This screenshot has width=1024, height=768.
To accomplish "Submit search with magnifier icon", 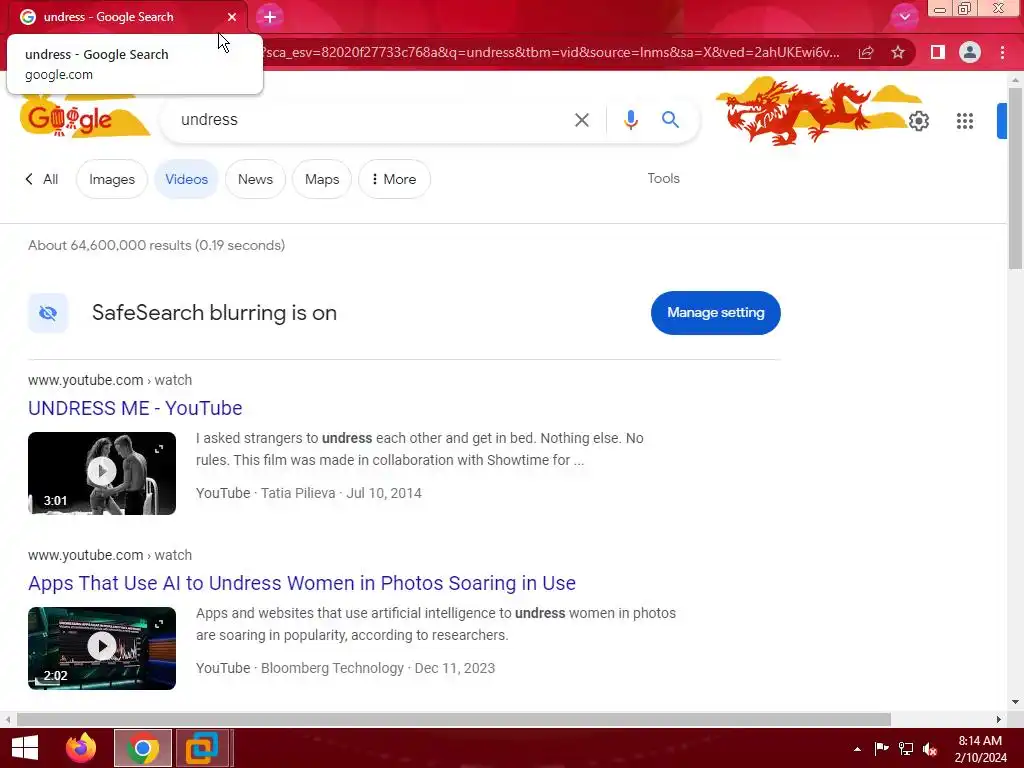I will tap(670, 120).
